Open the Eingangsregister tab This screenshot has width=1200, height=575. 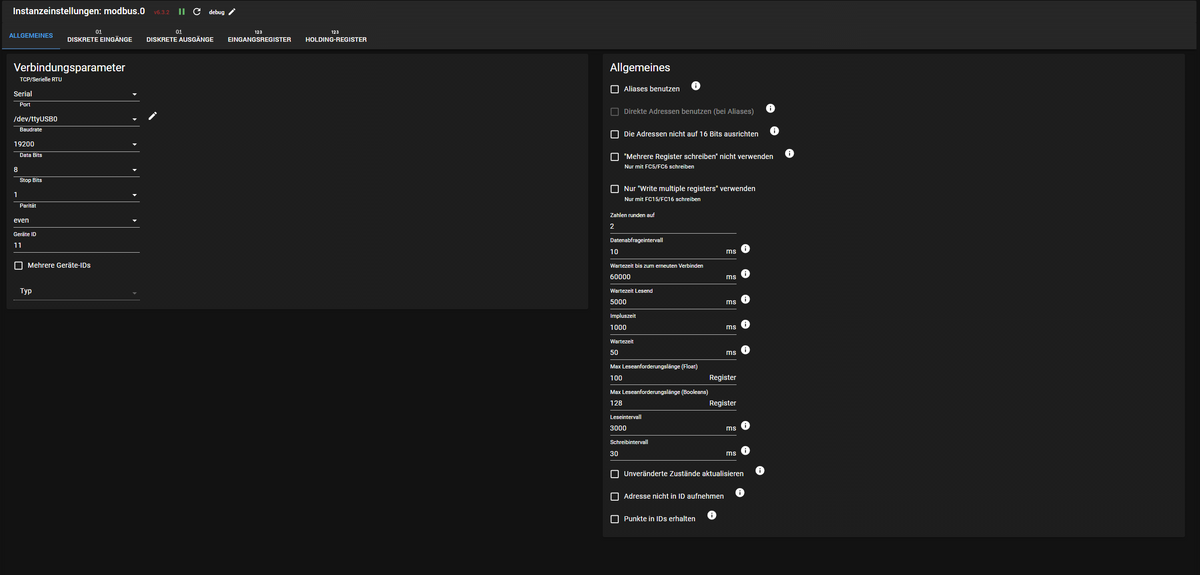pyautogui.click(x=259, y=37)
